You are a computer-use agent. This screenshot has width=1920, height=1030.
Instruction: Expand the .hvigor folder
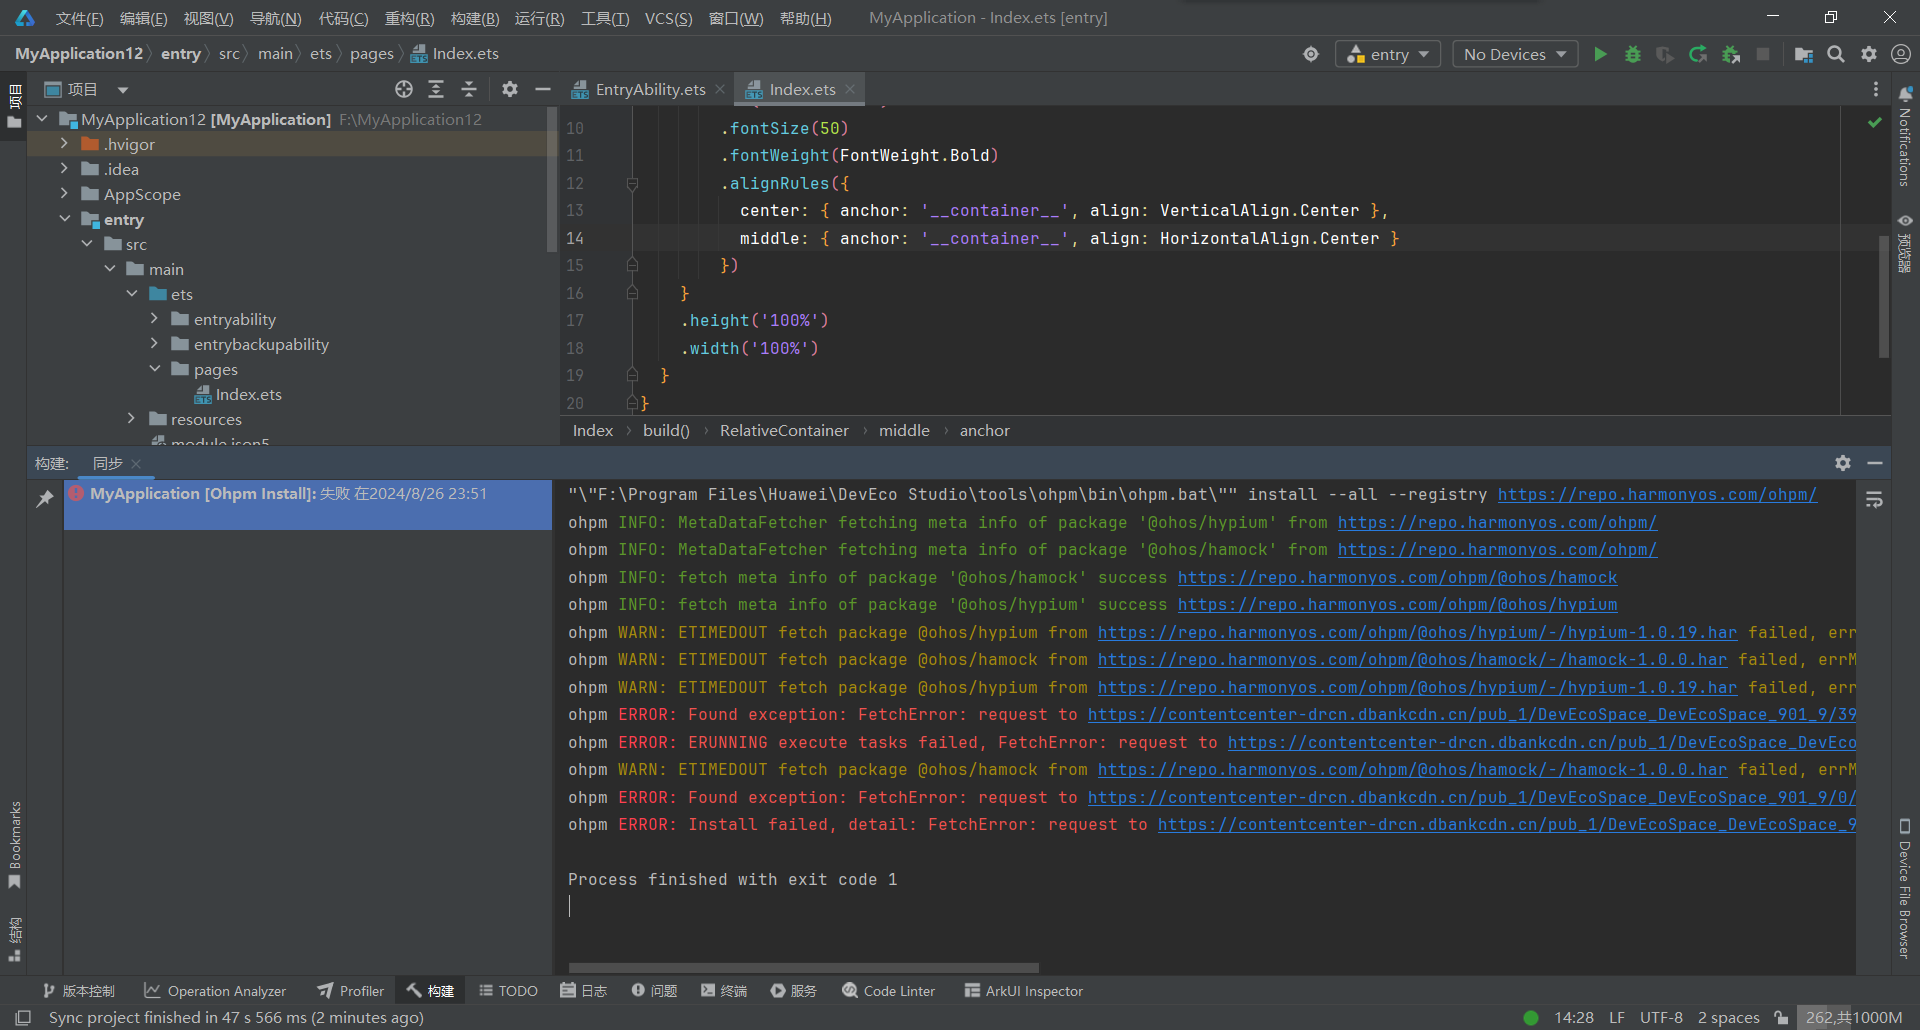64,144
